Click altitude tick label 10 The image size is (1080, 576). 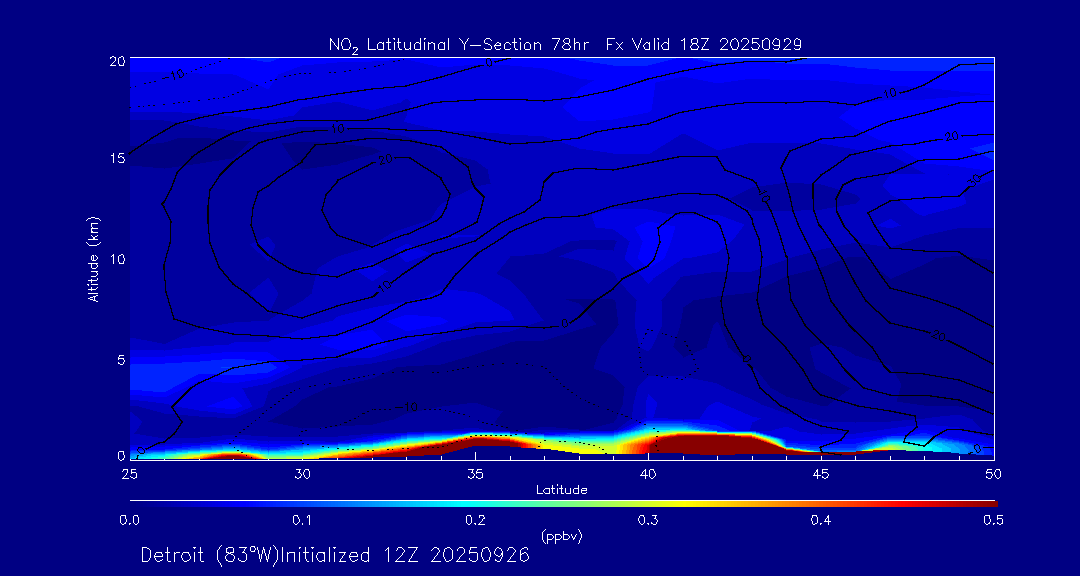click(x=116, y=259)
